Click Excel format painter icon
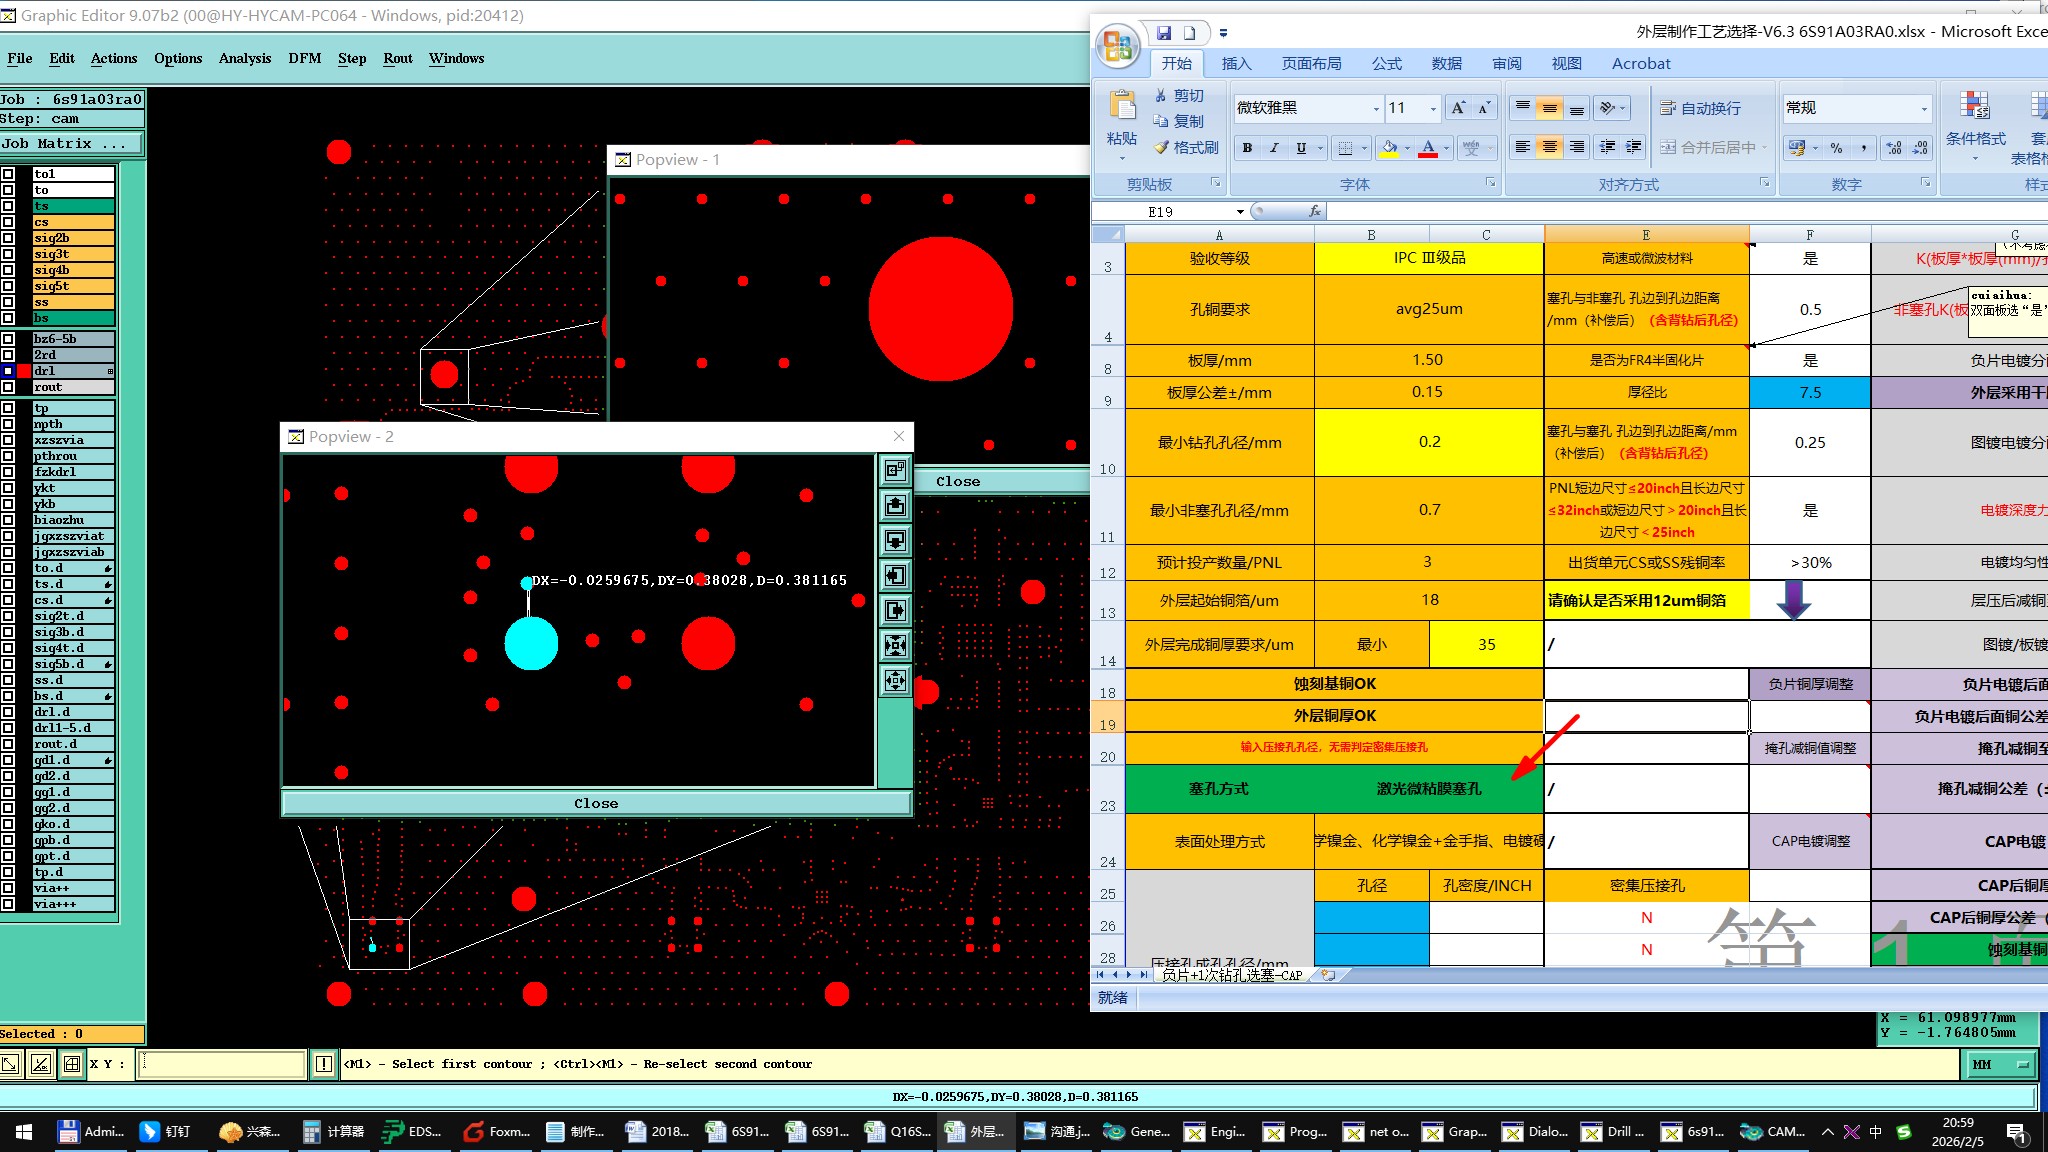Screen dimensions: 2048x1152 [1162, 147]
